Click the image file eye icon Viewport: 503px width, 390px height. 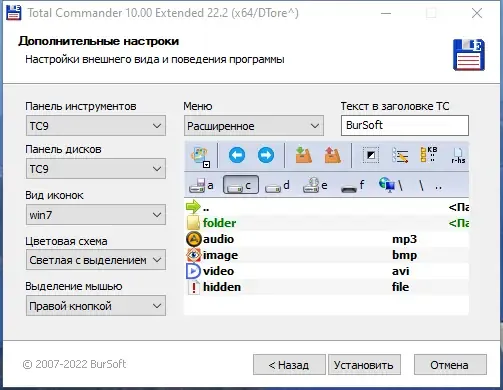pos(194,255)
